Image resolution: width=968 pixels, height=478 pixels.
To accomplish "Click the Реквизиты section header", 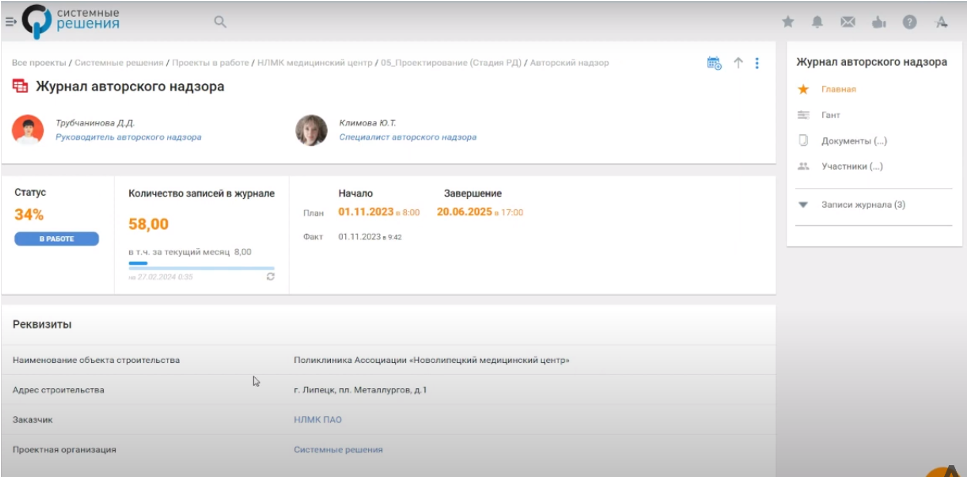I will coord(42,324).
